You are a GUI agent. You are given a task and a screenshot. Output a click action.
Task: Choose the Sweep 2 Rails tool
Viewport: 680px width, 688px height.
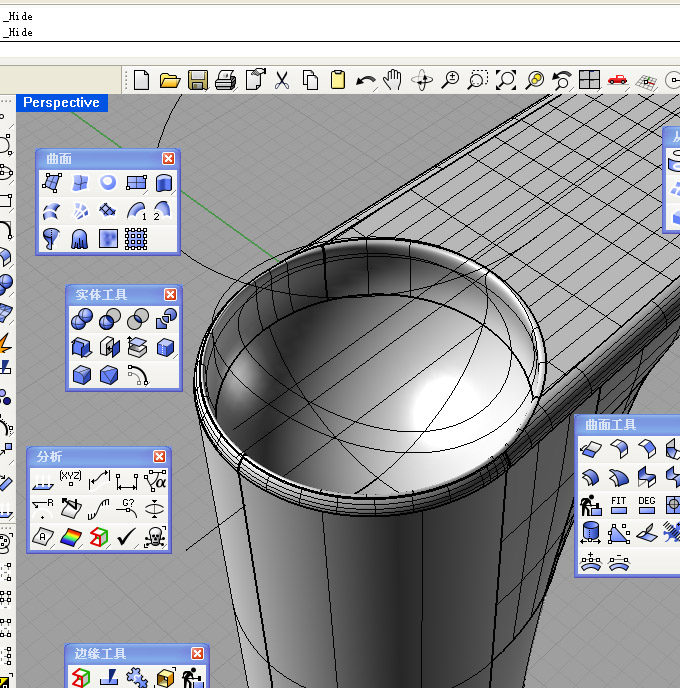pos(162,211)
